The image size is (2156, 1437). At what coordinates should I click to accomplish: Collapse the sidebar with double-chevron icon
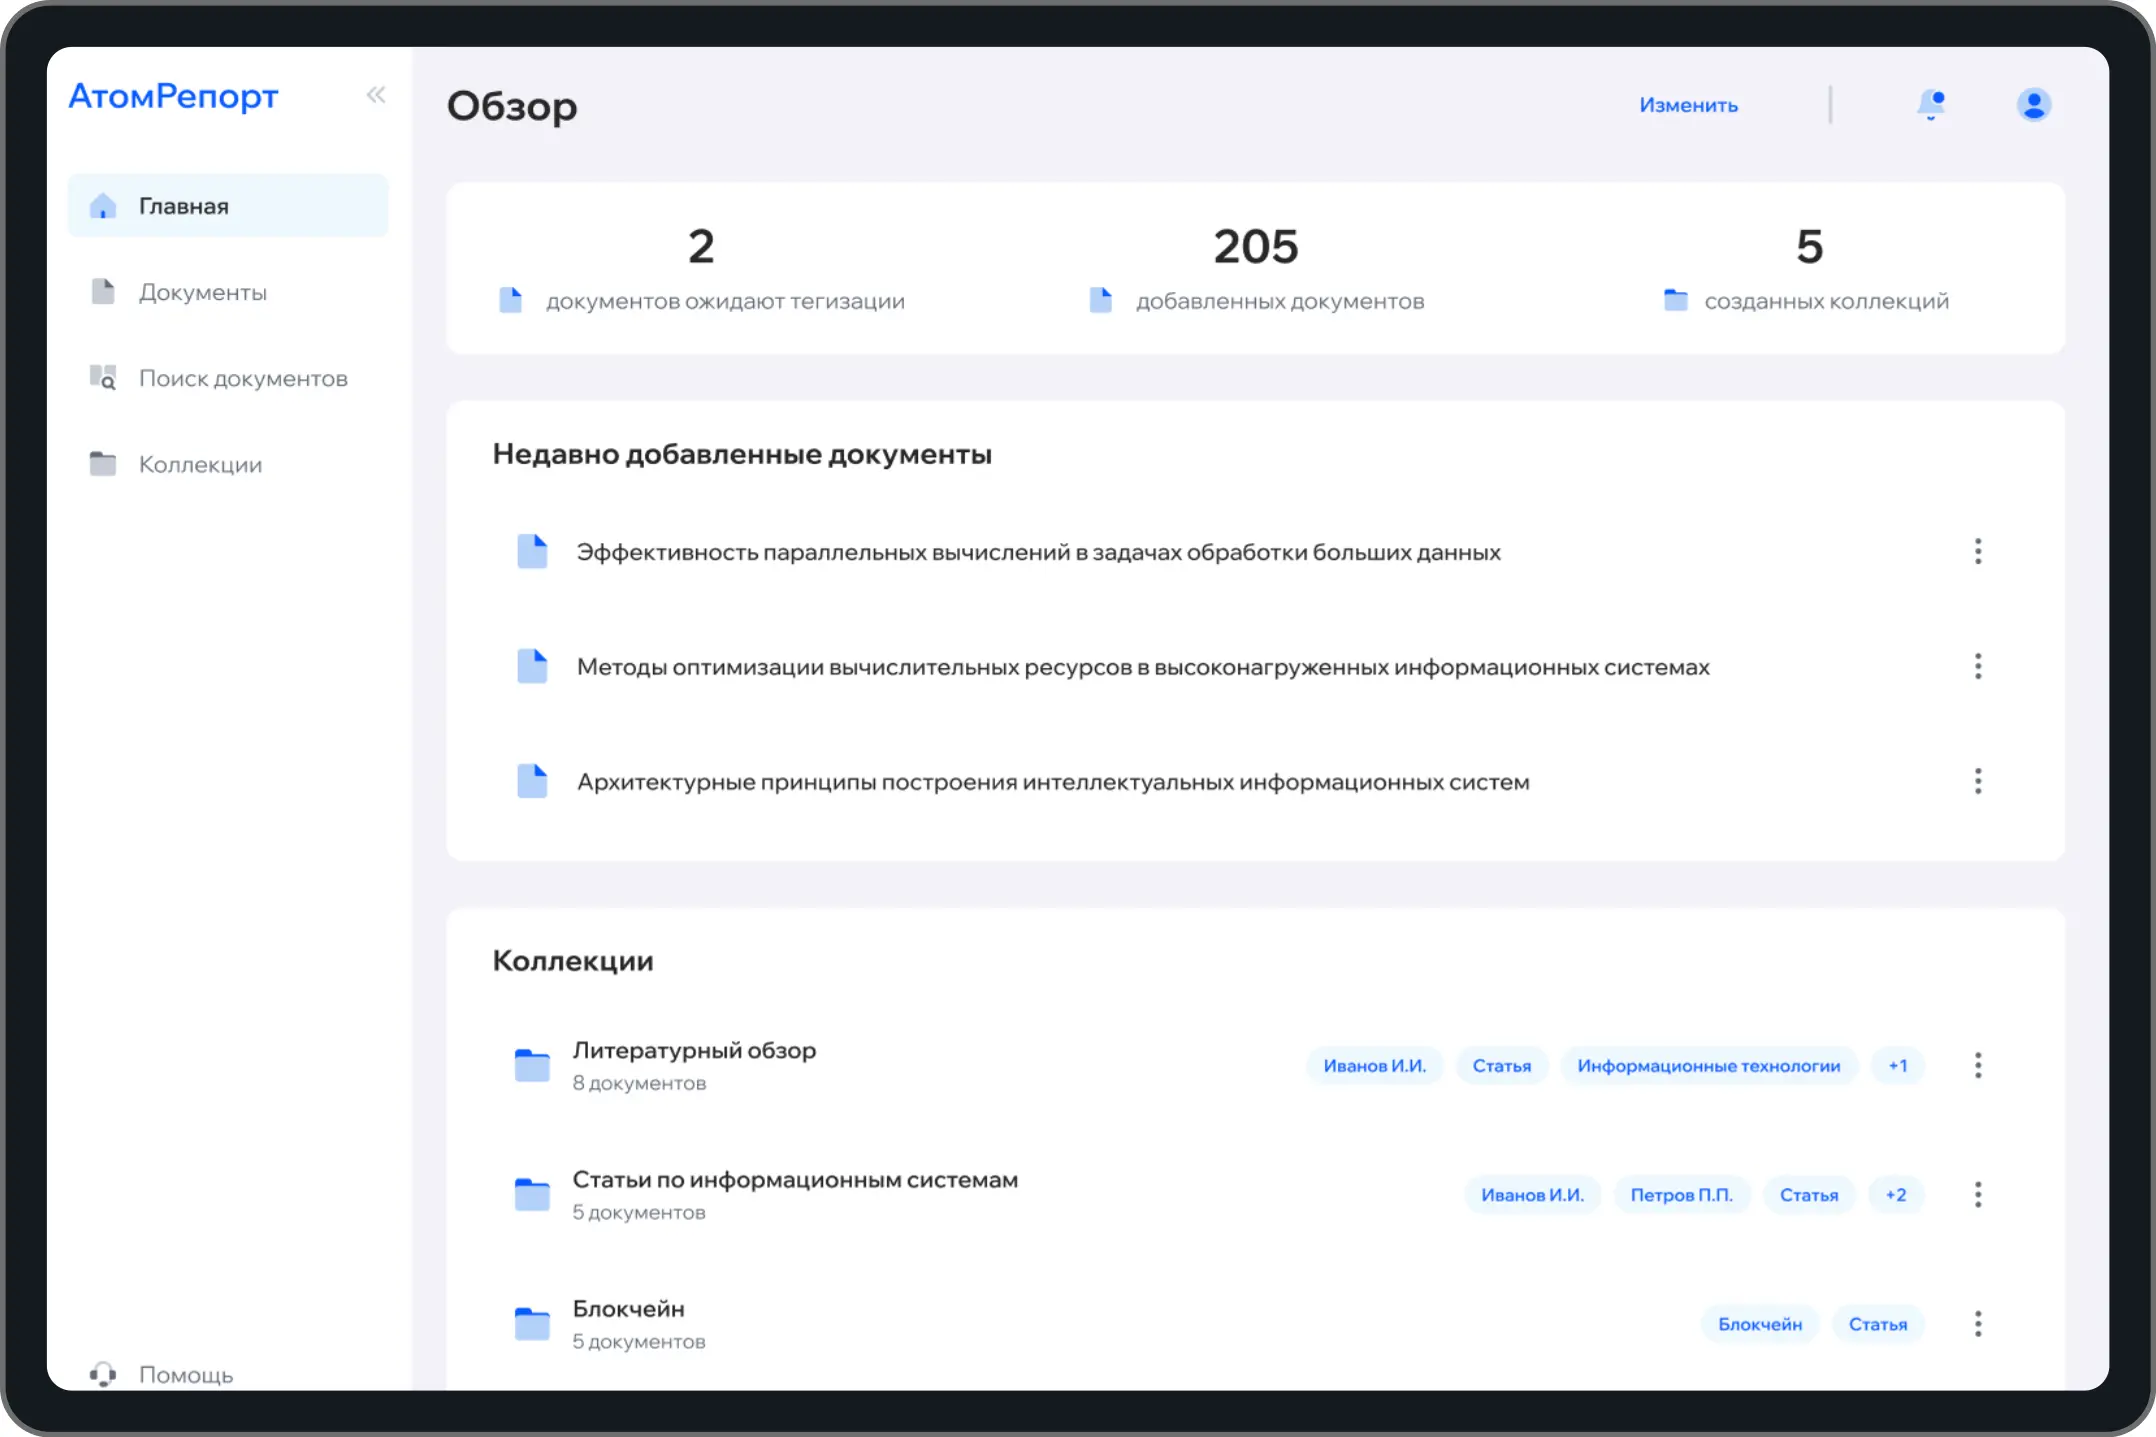point(376,95)
